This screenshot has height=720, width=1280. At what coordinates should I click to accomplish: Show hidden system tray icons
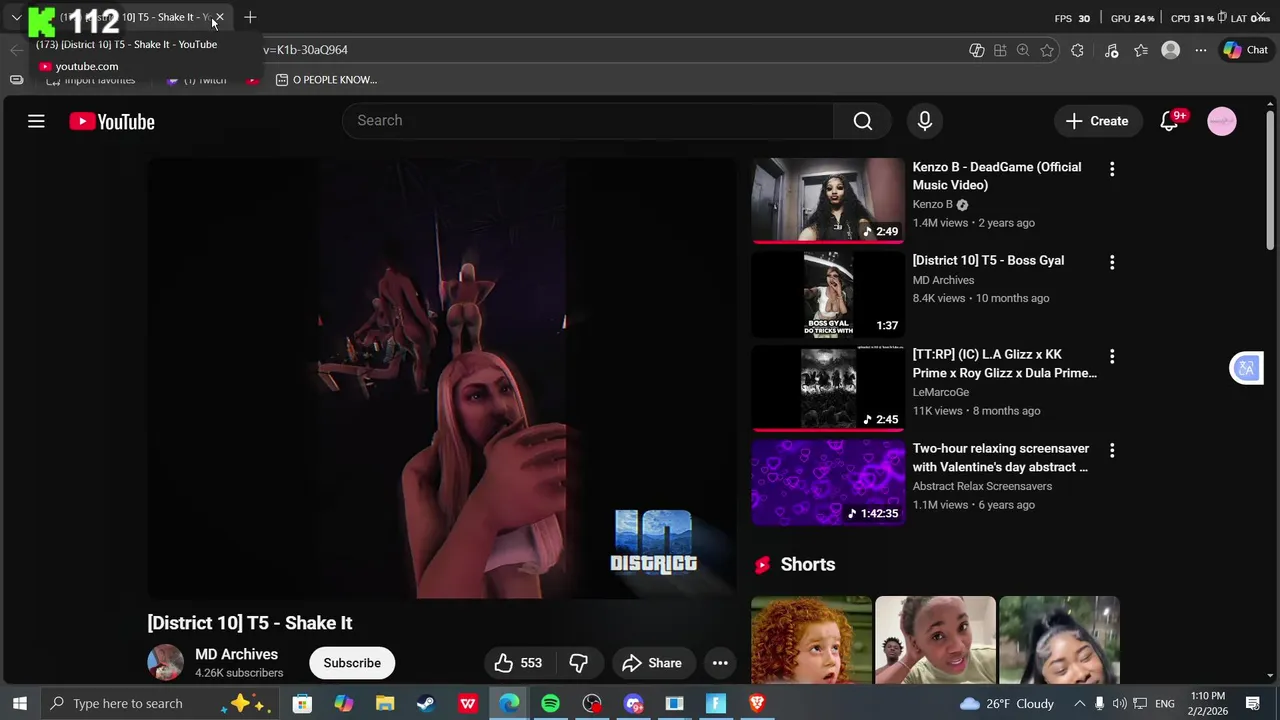1079,704
